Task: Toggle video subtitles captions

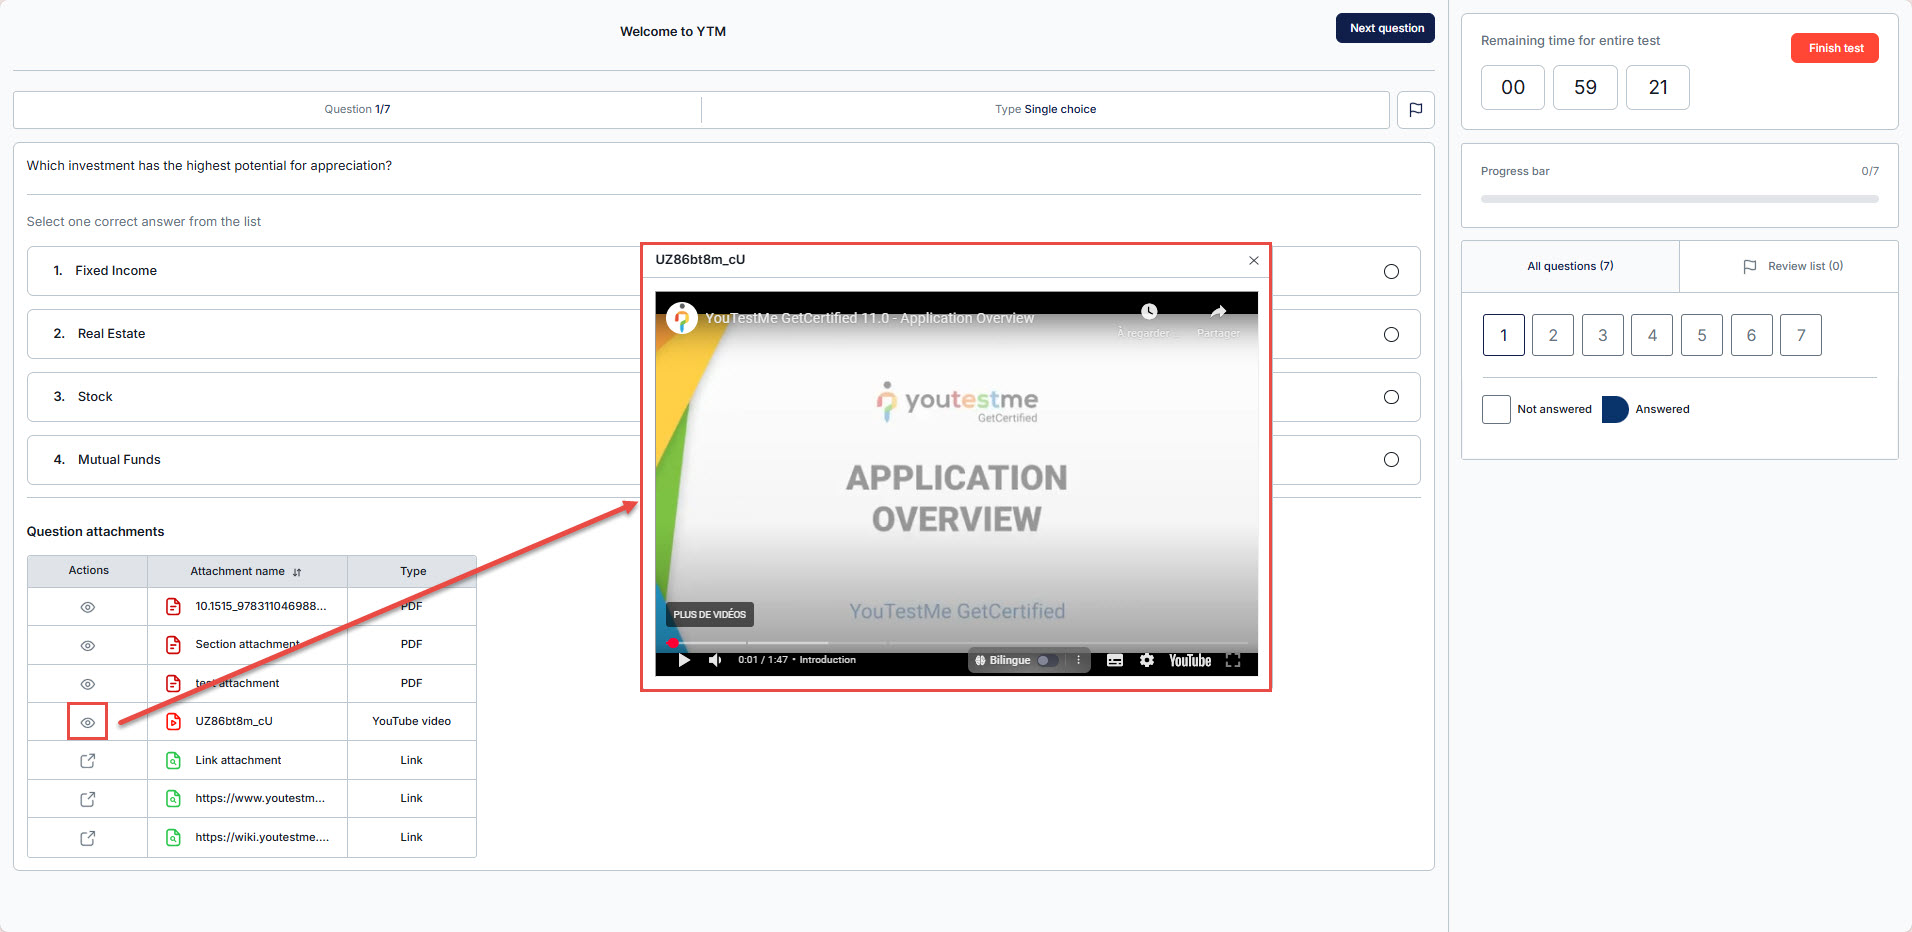Action: point(1115,660)
